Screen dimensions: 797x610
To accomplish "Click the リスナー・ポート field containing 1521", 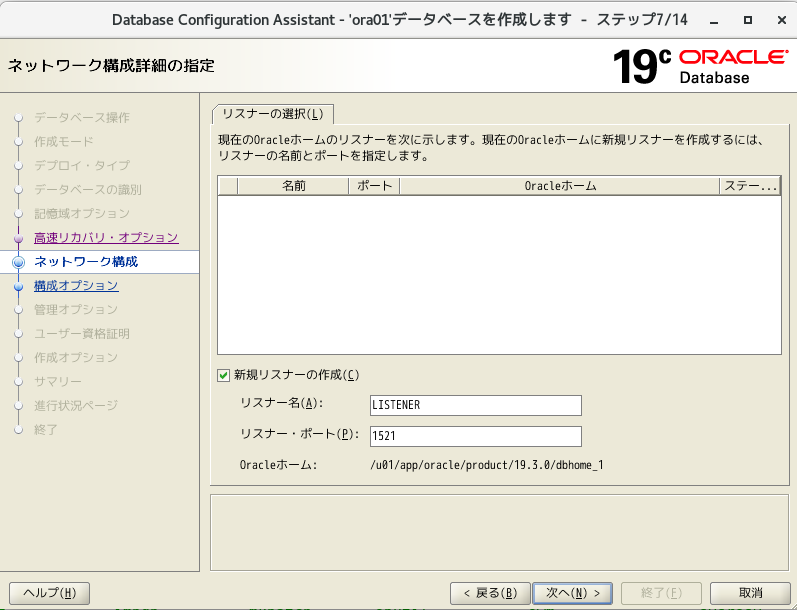I will click(476, 436).
